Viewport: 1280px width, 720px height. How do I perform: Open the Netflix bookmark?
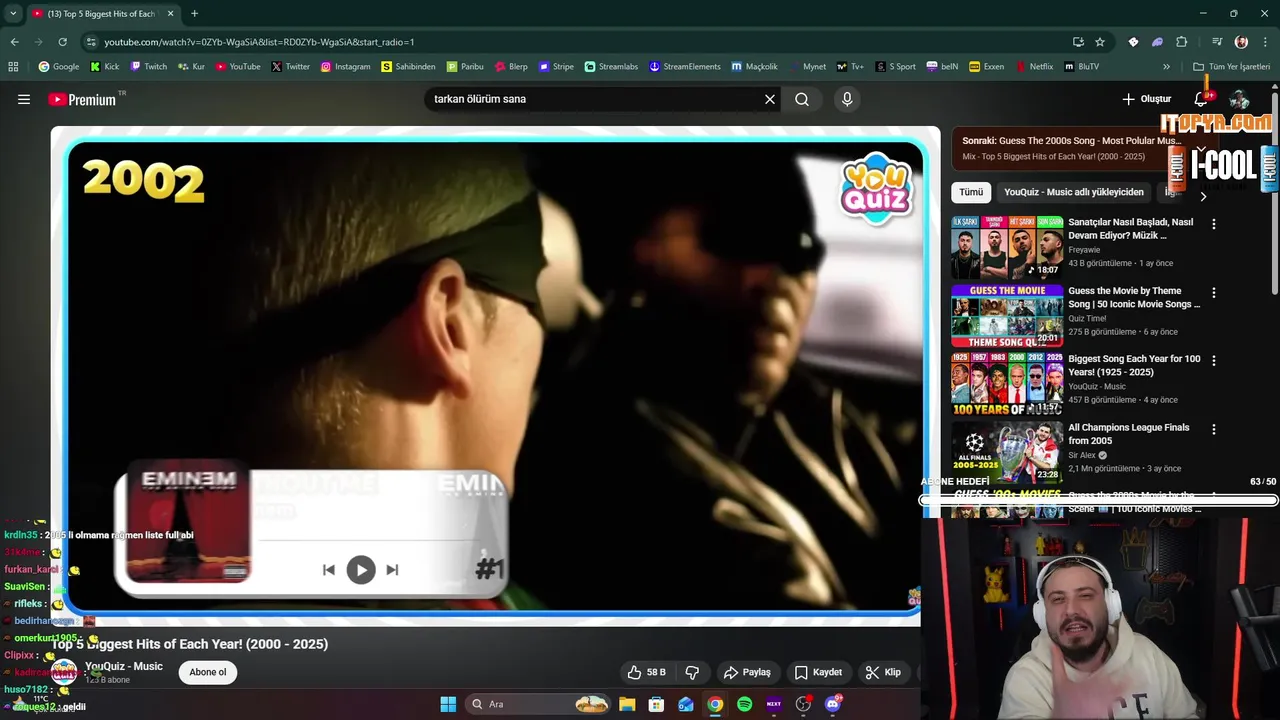pos(1034,67)
